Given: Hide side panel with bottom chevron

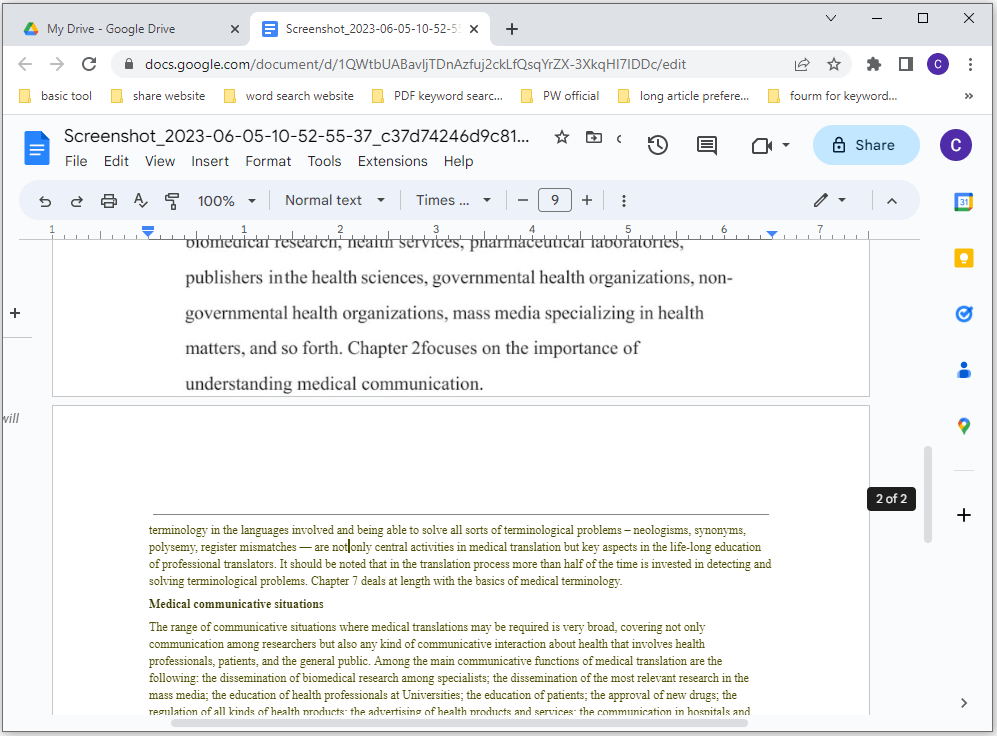Looking at the screenshot, I should 964,702.
